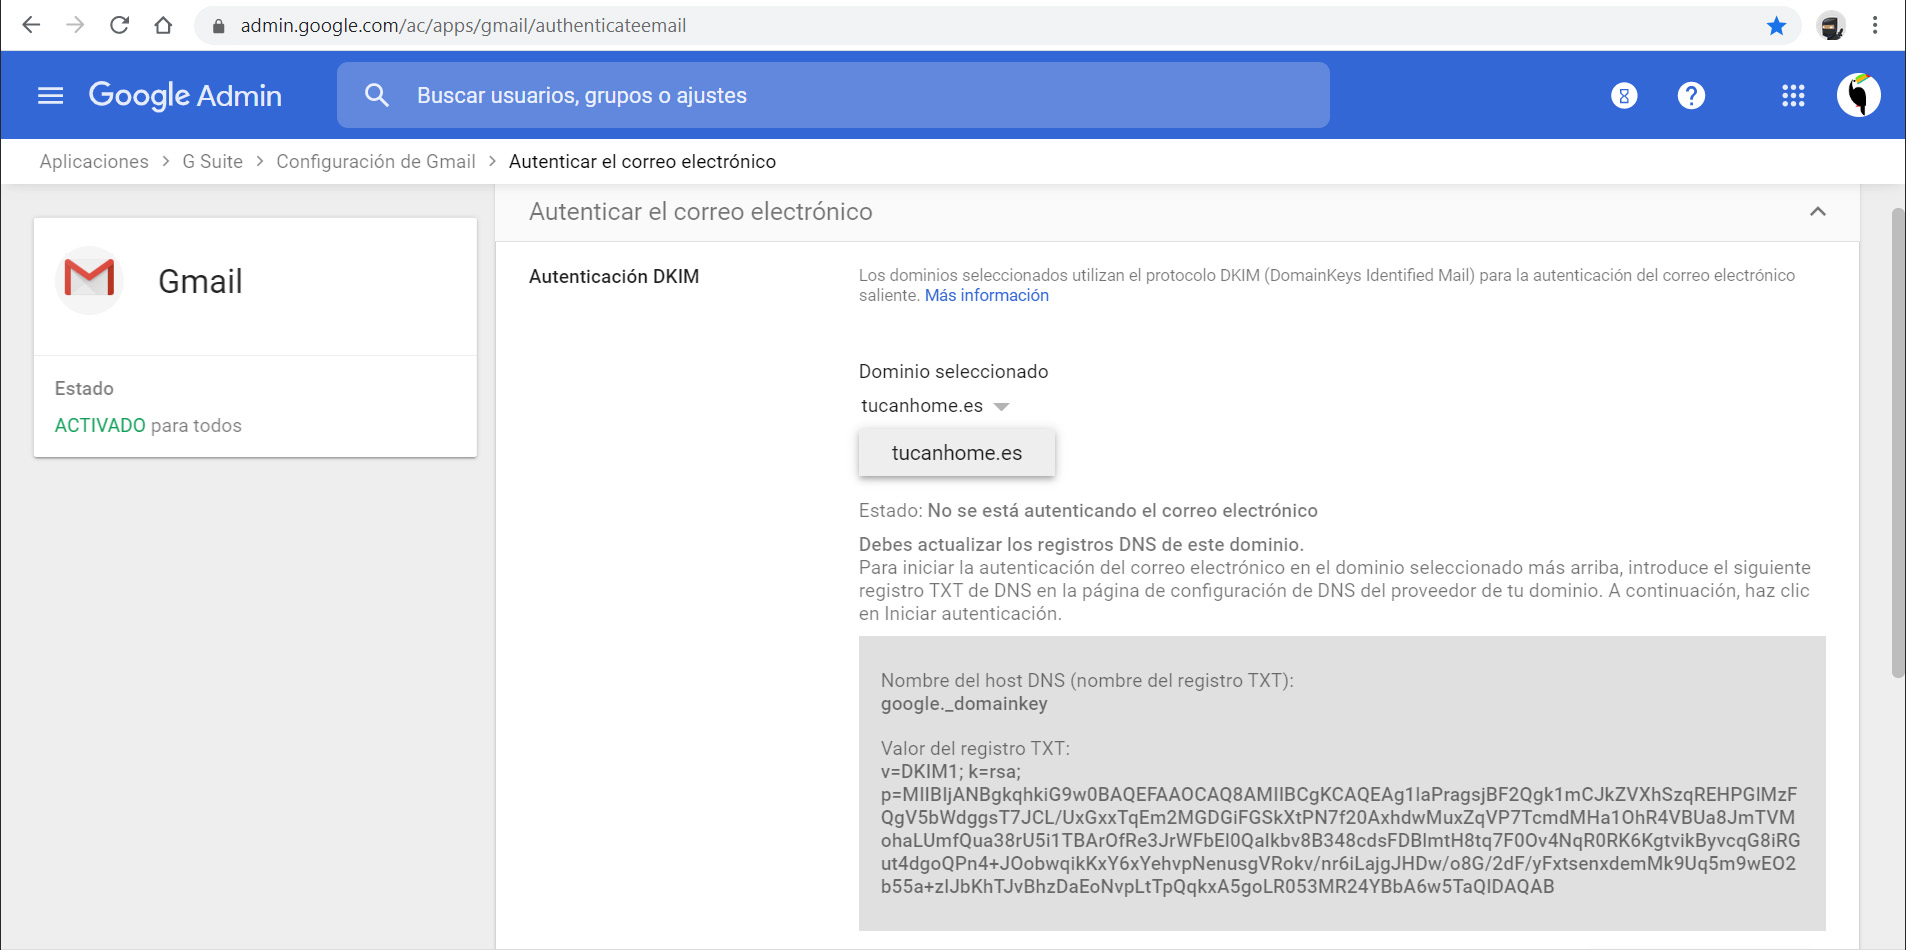Click 'ACTIVADO para todos' status
This screenshot has width=1906, height=950.
[148, 425]
